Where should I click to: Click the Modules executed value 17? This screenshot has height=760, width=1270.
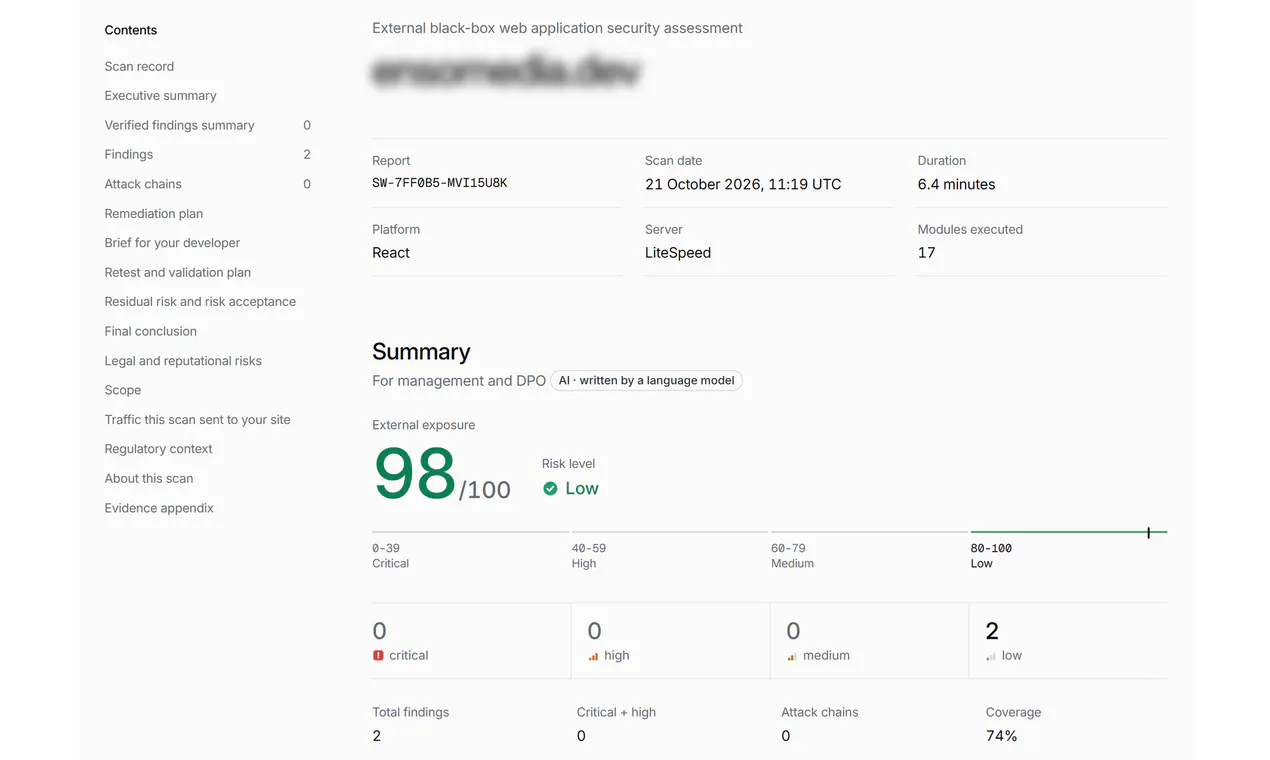926,253
